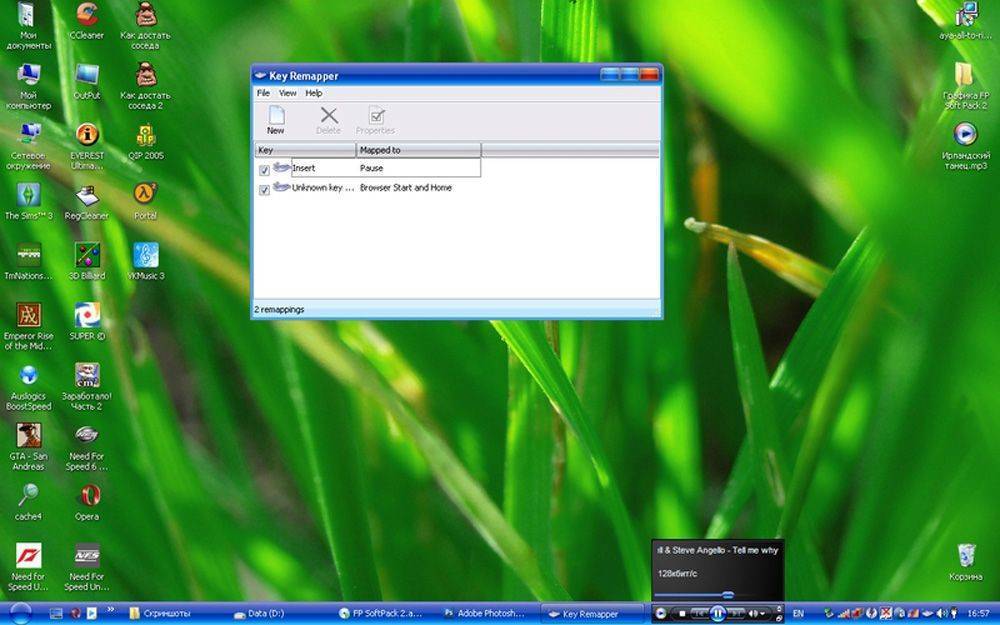Image resolution: width=1000 pixels, height=625 pixels.
Task: Open the CCleaner desktop icon
Action: click(87, 16)
